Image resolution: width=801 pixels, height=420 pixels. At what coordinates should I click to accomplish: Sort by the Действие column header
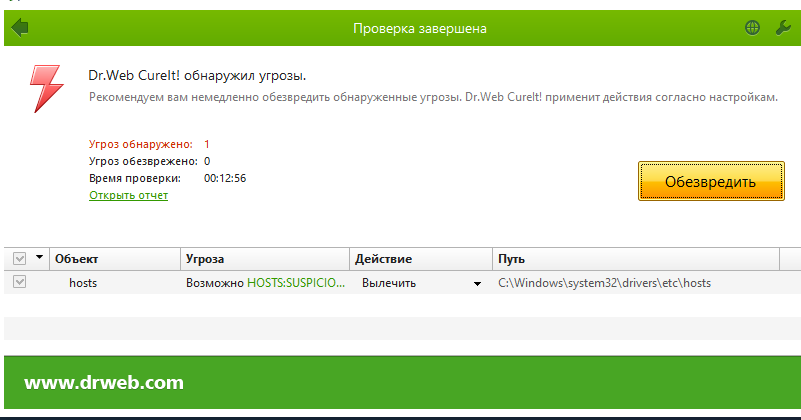point(421,259)
